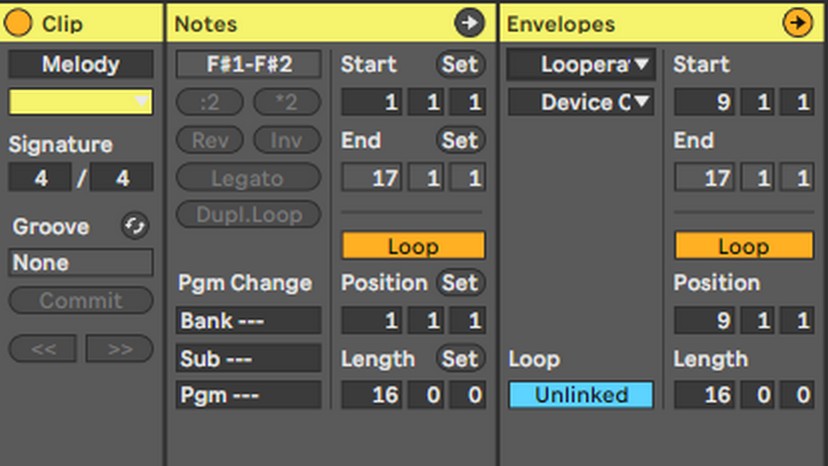
Task: Toggle the Envelopes Loop switch
Action: (x=744, y=246)
